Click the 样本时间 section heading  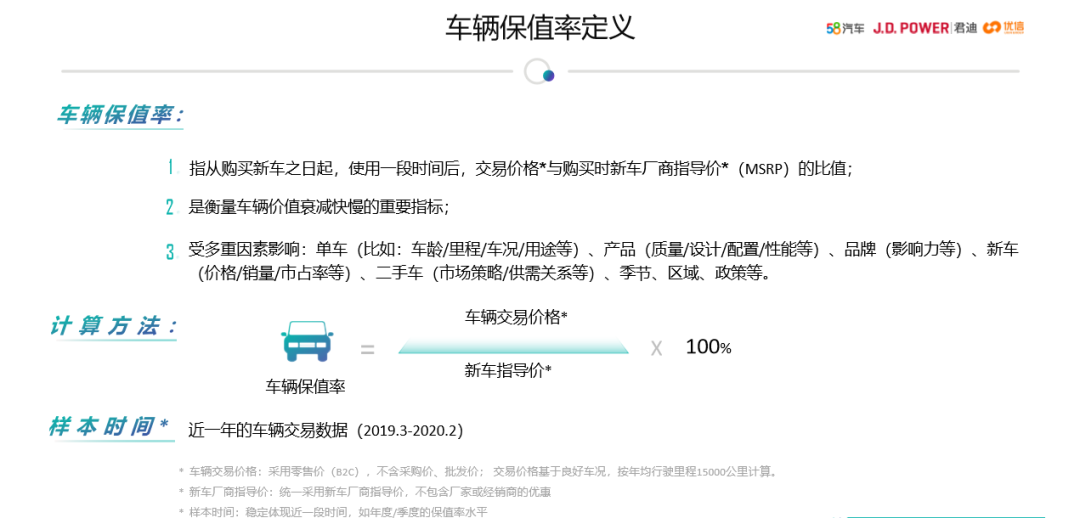[x=108, y=427]
